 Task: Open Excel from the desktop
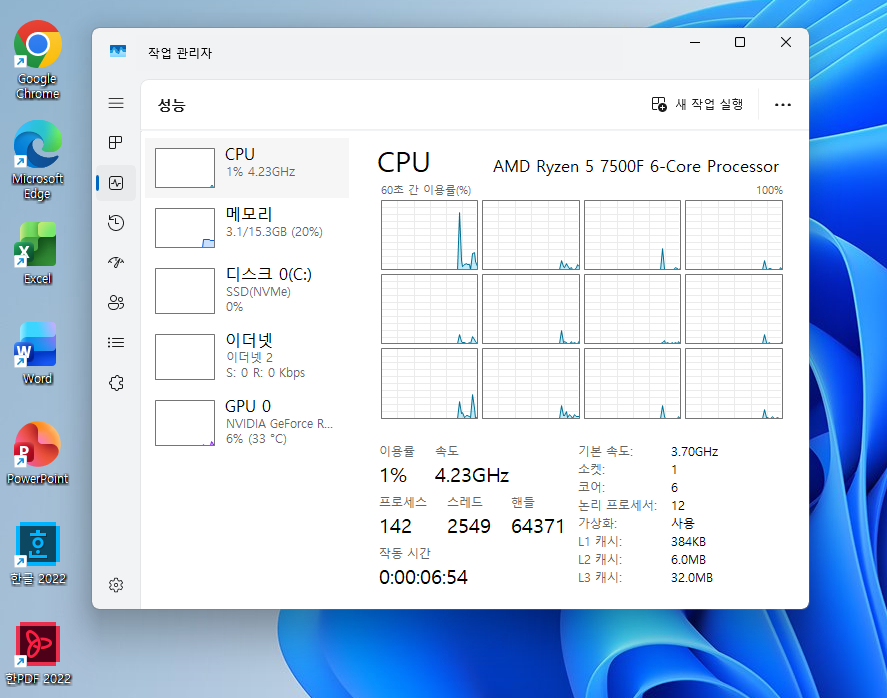37,245
